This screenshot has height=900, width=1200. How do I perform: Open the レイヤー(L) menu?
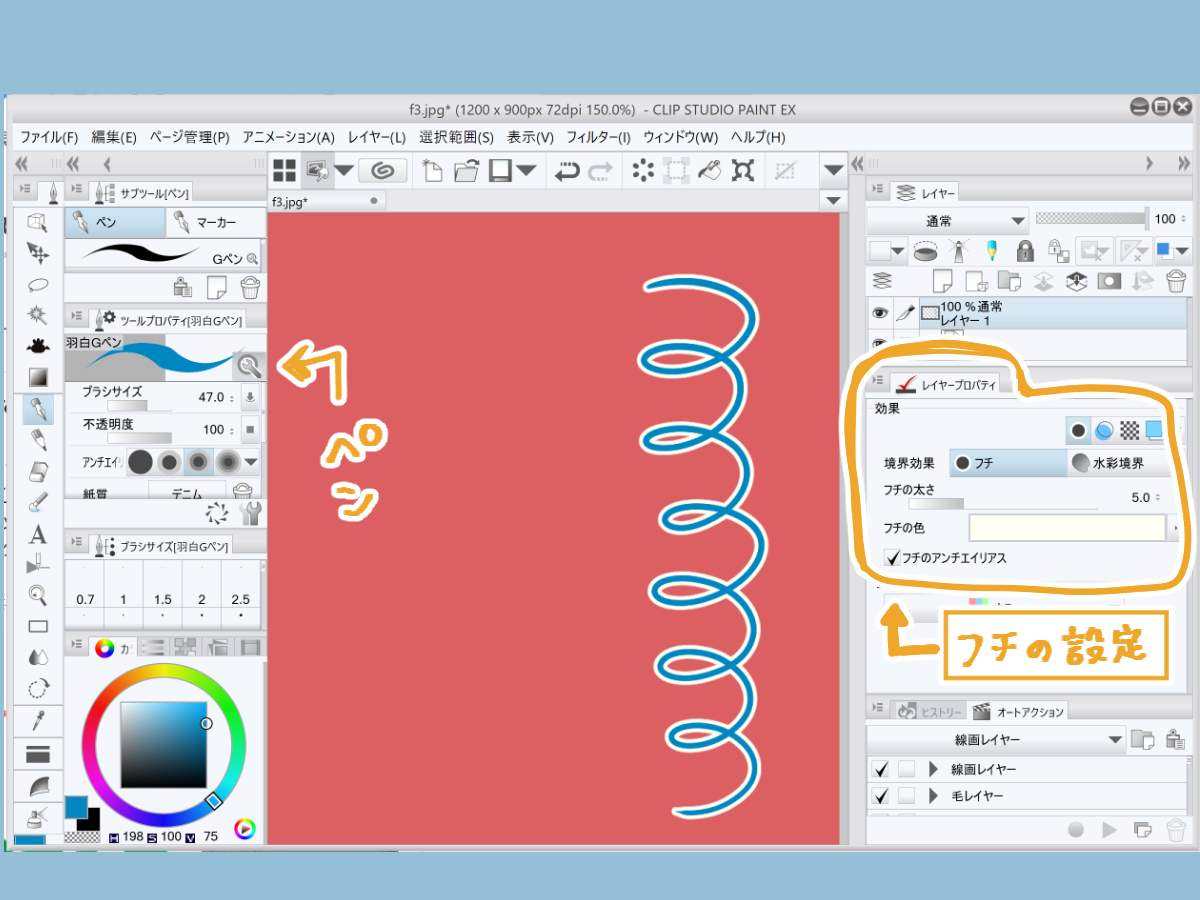coord(377,137)
